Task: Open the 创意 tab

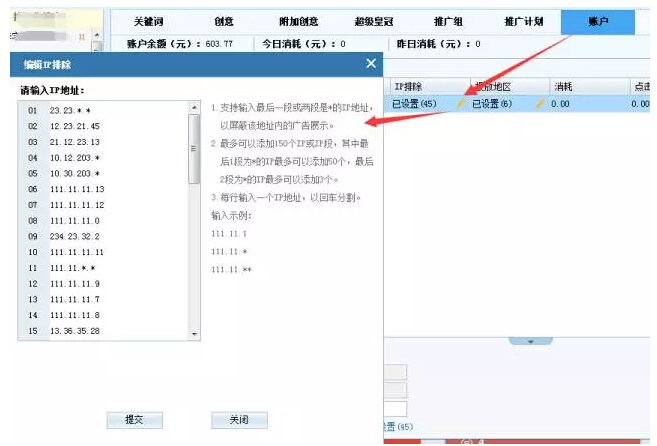Action: click(x=224, y=22)
